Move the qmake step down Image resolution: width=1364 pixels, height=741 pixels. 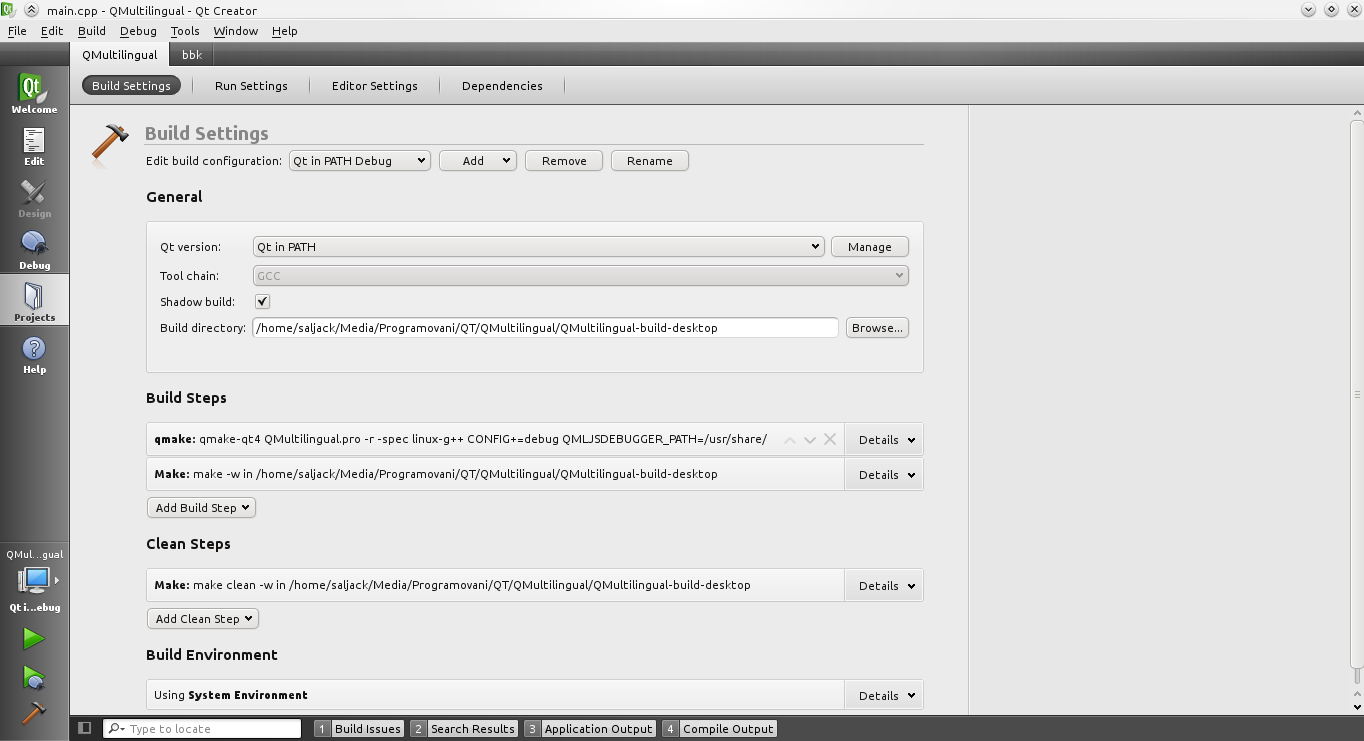point(810,439)
